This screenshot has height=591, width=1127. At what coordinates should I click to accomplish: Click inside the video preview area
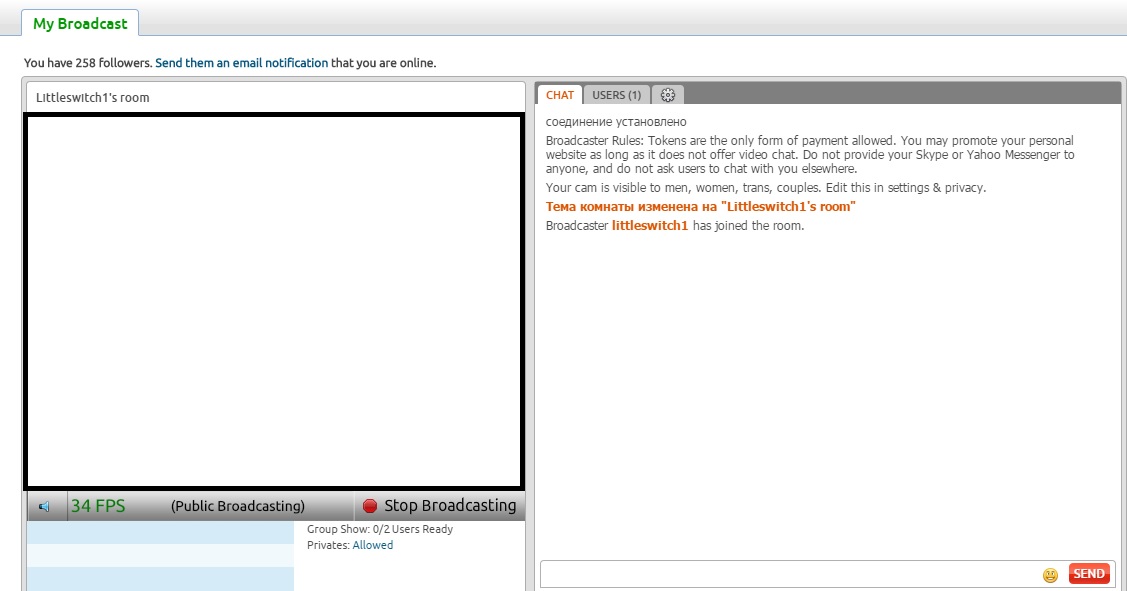[x=274, y=300]
